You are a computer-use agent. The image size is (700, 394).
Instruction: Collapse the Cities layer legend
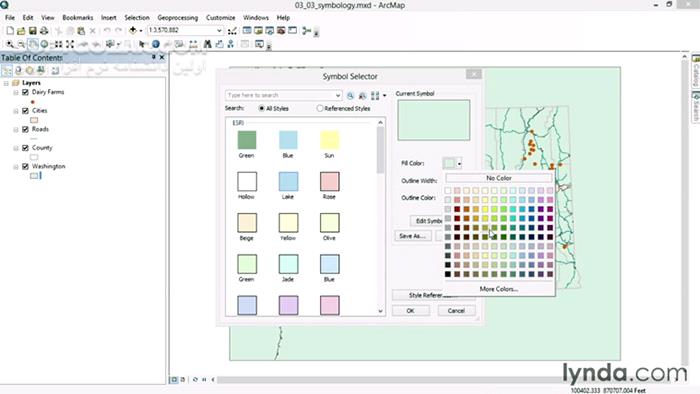(x=16, y=111)
